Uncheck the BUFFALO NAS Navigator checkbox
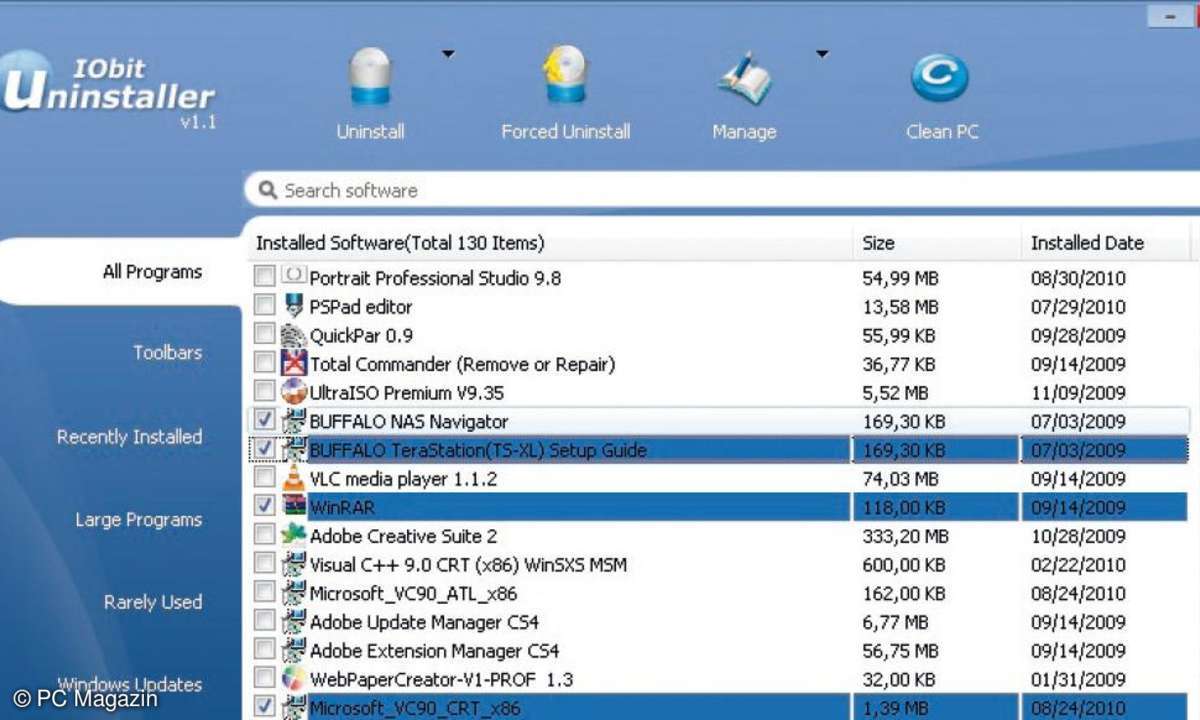1200x720 pixels. click(x=264, y=420)
